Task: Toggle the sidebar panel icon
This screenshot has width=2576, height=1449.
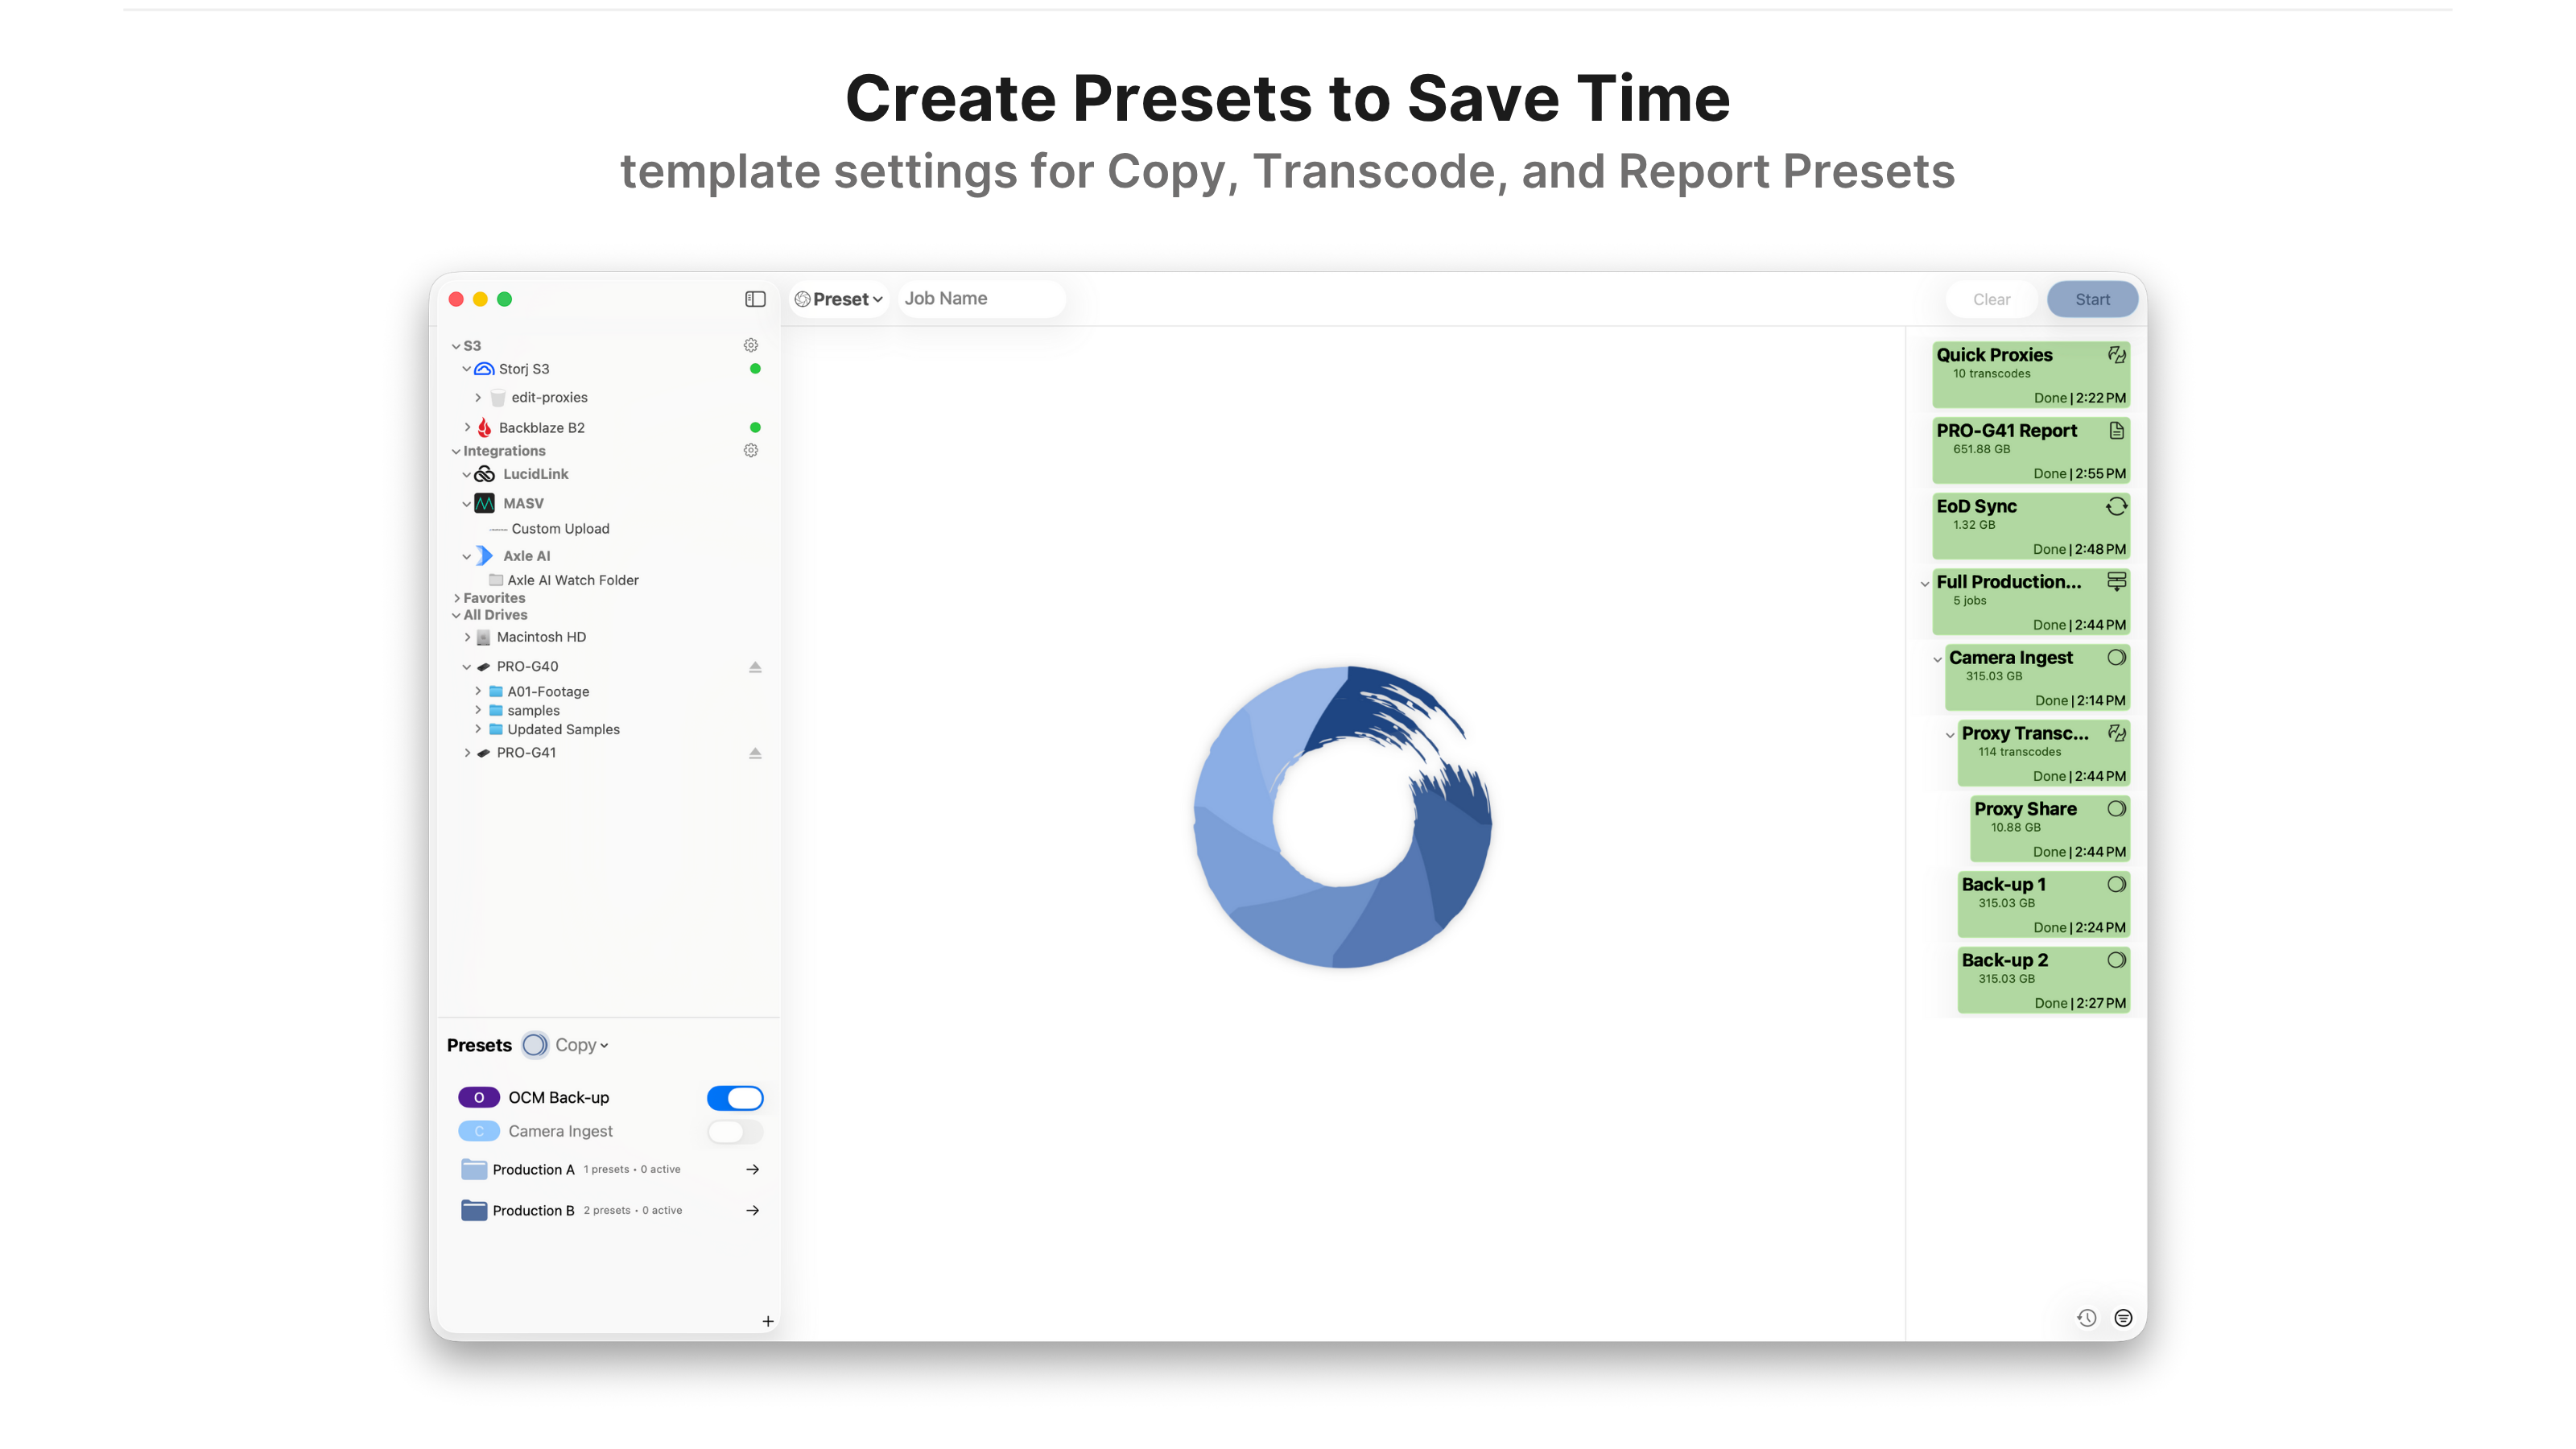Action: point(755,299)
